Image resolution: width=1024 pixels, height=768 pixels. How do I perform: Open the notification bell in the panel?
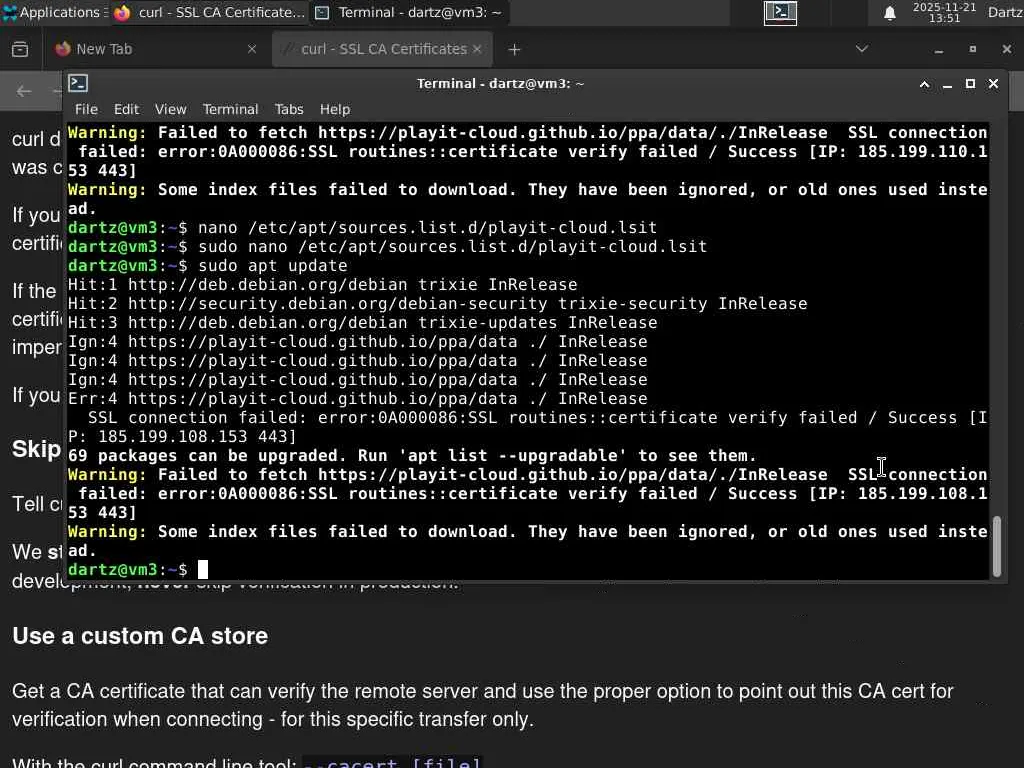click(889, 13)
